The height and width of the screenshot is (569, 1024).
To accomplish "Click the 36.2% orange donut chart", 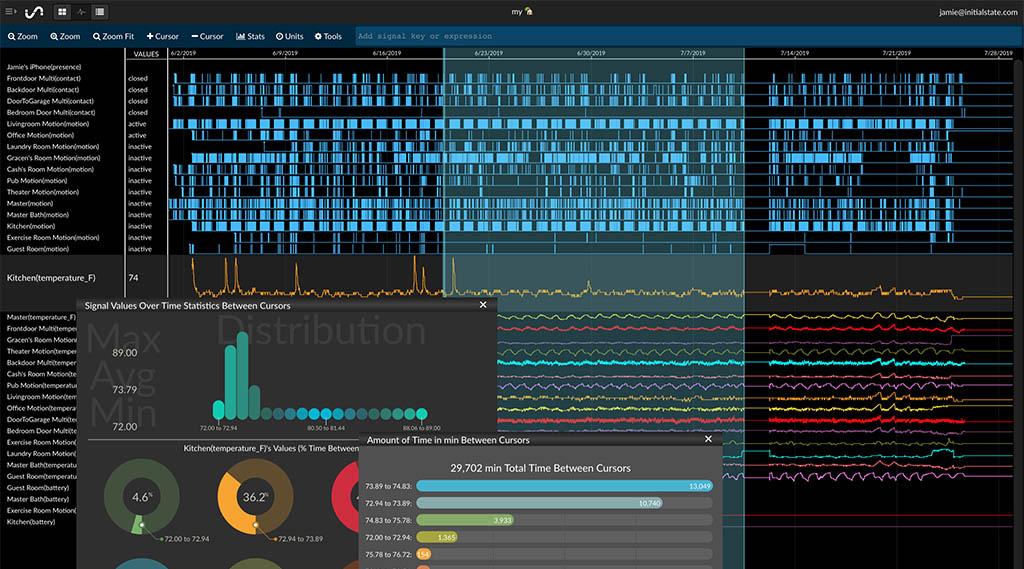I will [255, 497].
